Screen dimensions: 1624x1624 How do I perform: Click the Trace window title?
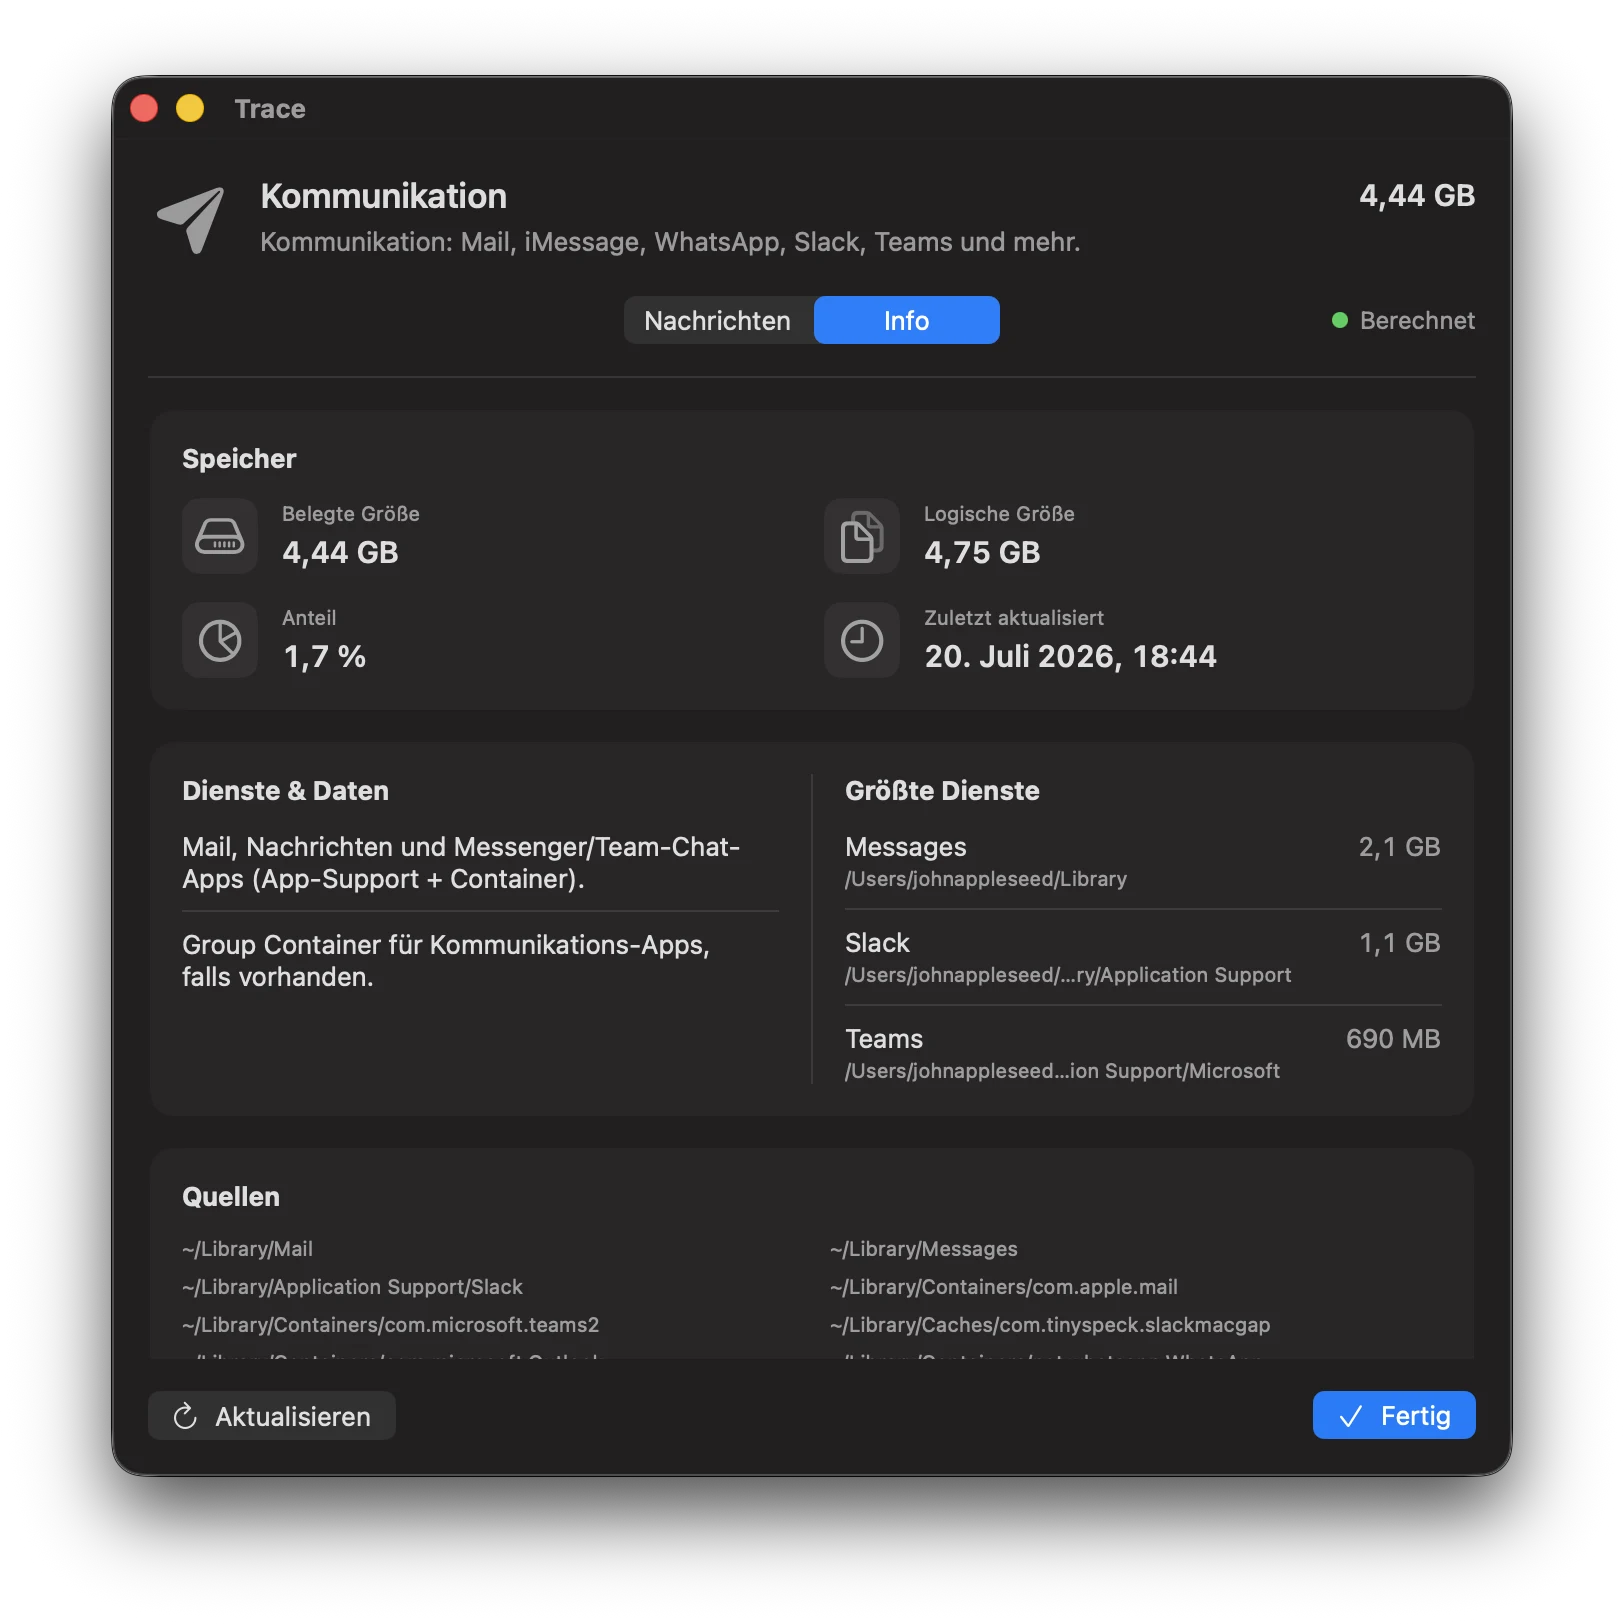[x=270, y=108]
